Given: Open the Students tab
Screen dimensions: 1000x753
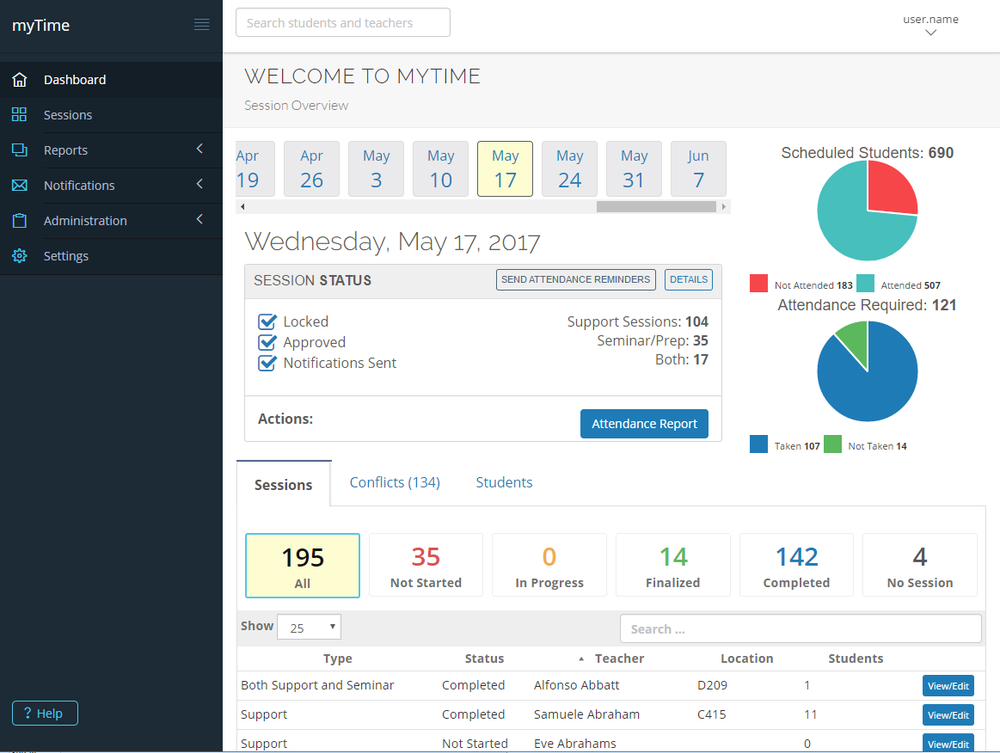Looking at the screenshot, I should pyautogui.click(x=503, y=482).
